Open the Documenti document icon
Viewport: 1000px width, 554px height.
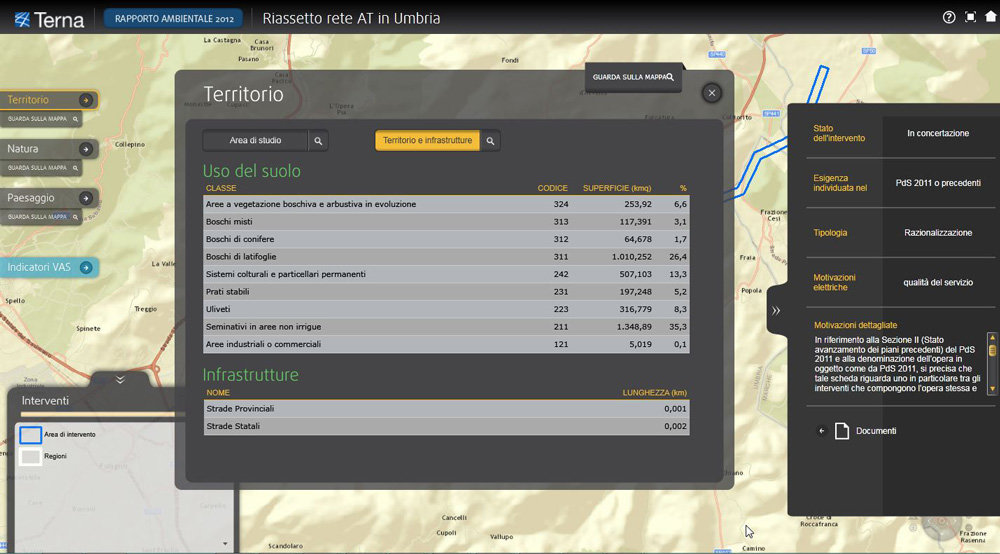pyautogui.click(x=842, y=431)
